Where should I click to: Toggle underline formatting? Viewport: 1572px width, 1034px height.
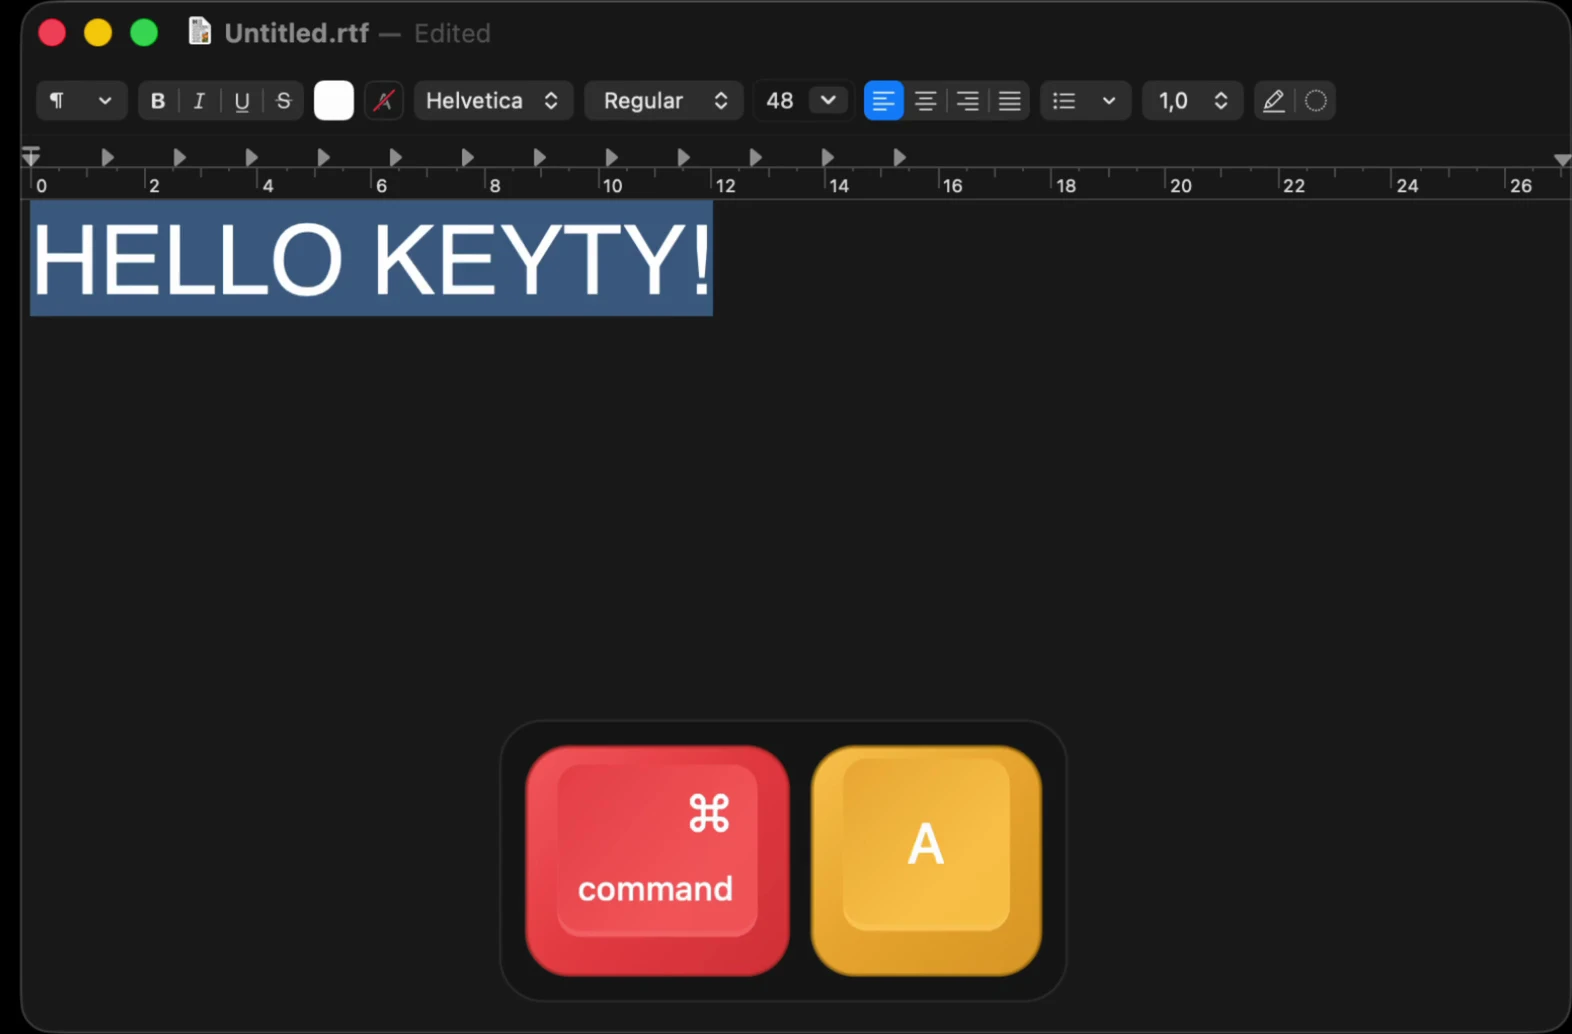pos(241,101)
